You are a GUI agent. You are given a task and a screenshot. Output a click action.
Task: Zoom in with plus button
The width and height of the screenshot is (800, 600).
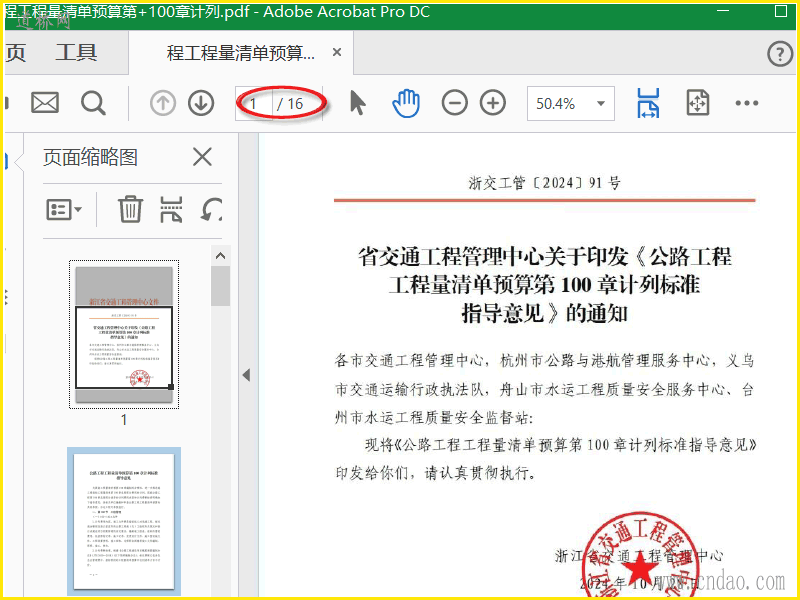493,103
